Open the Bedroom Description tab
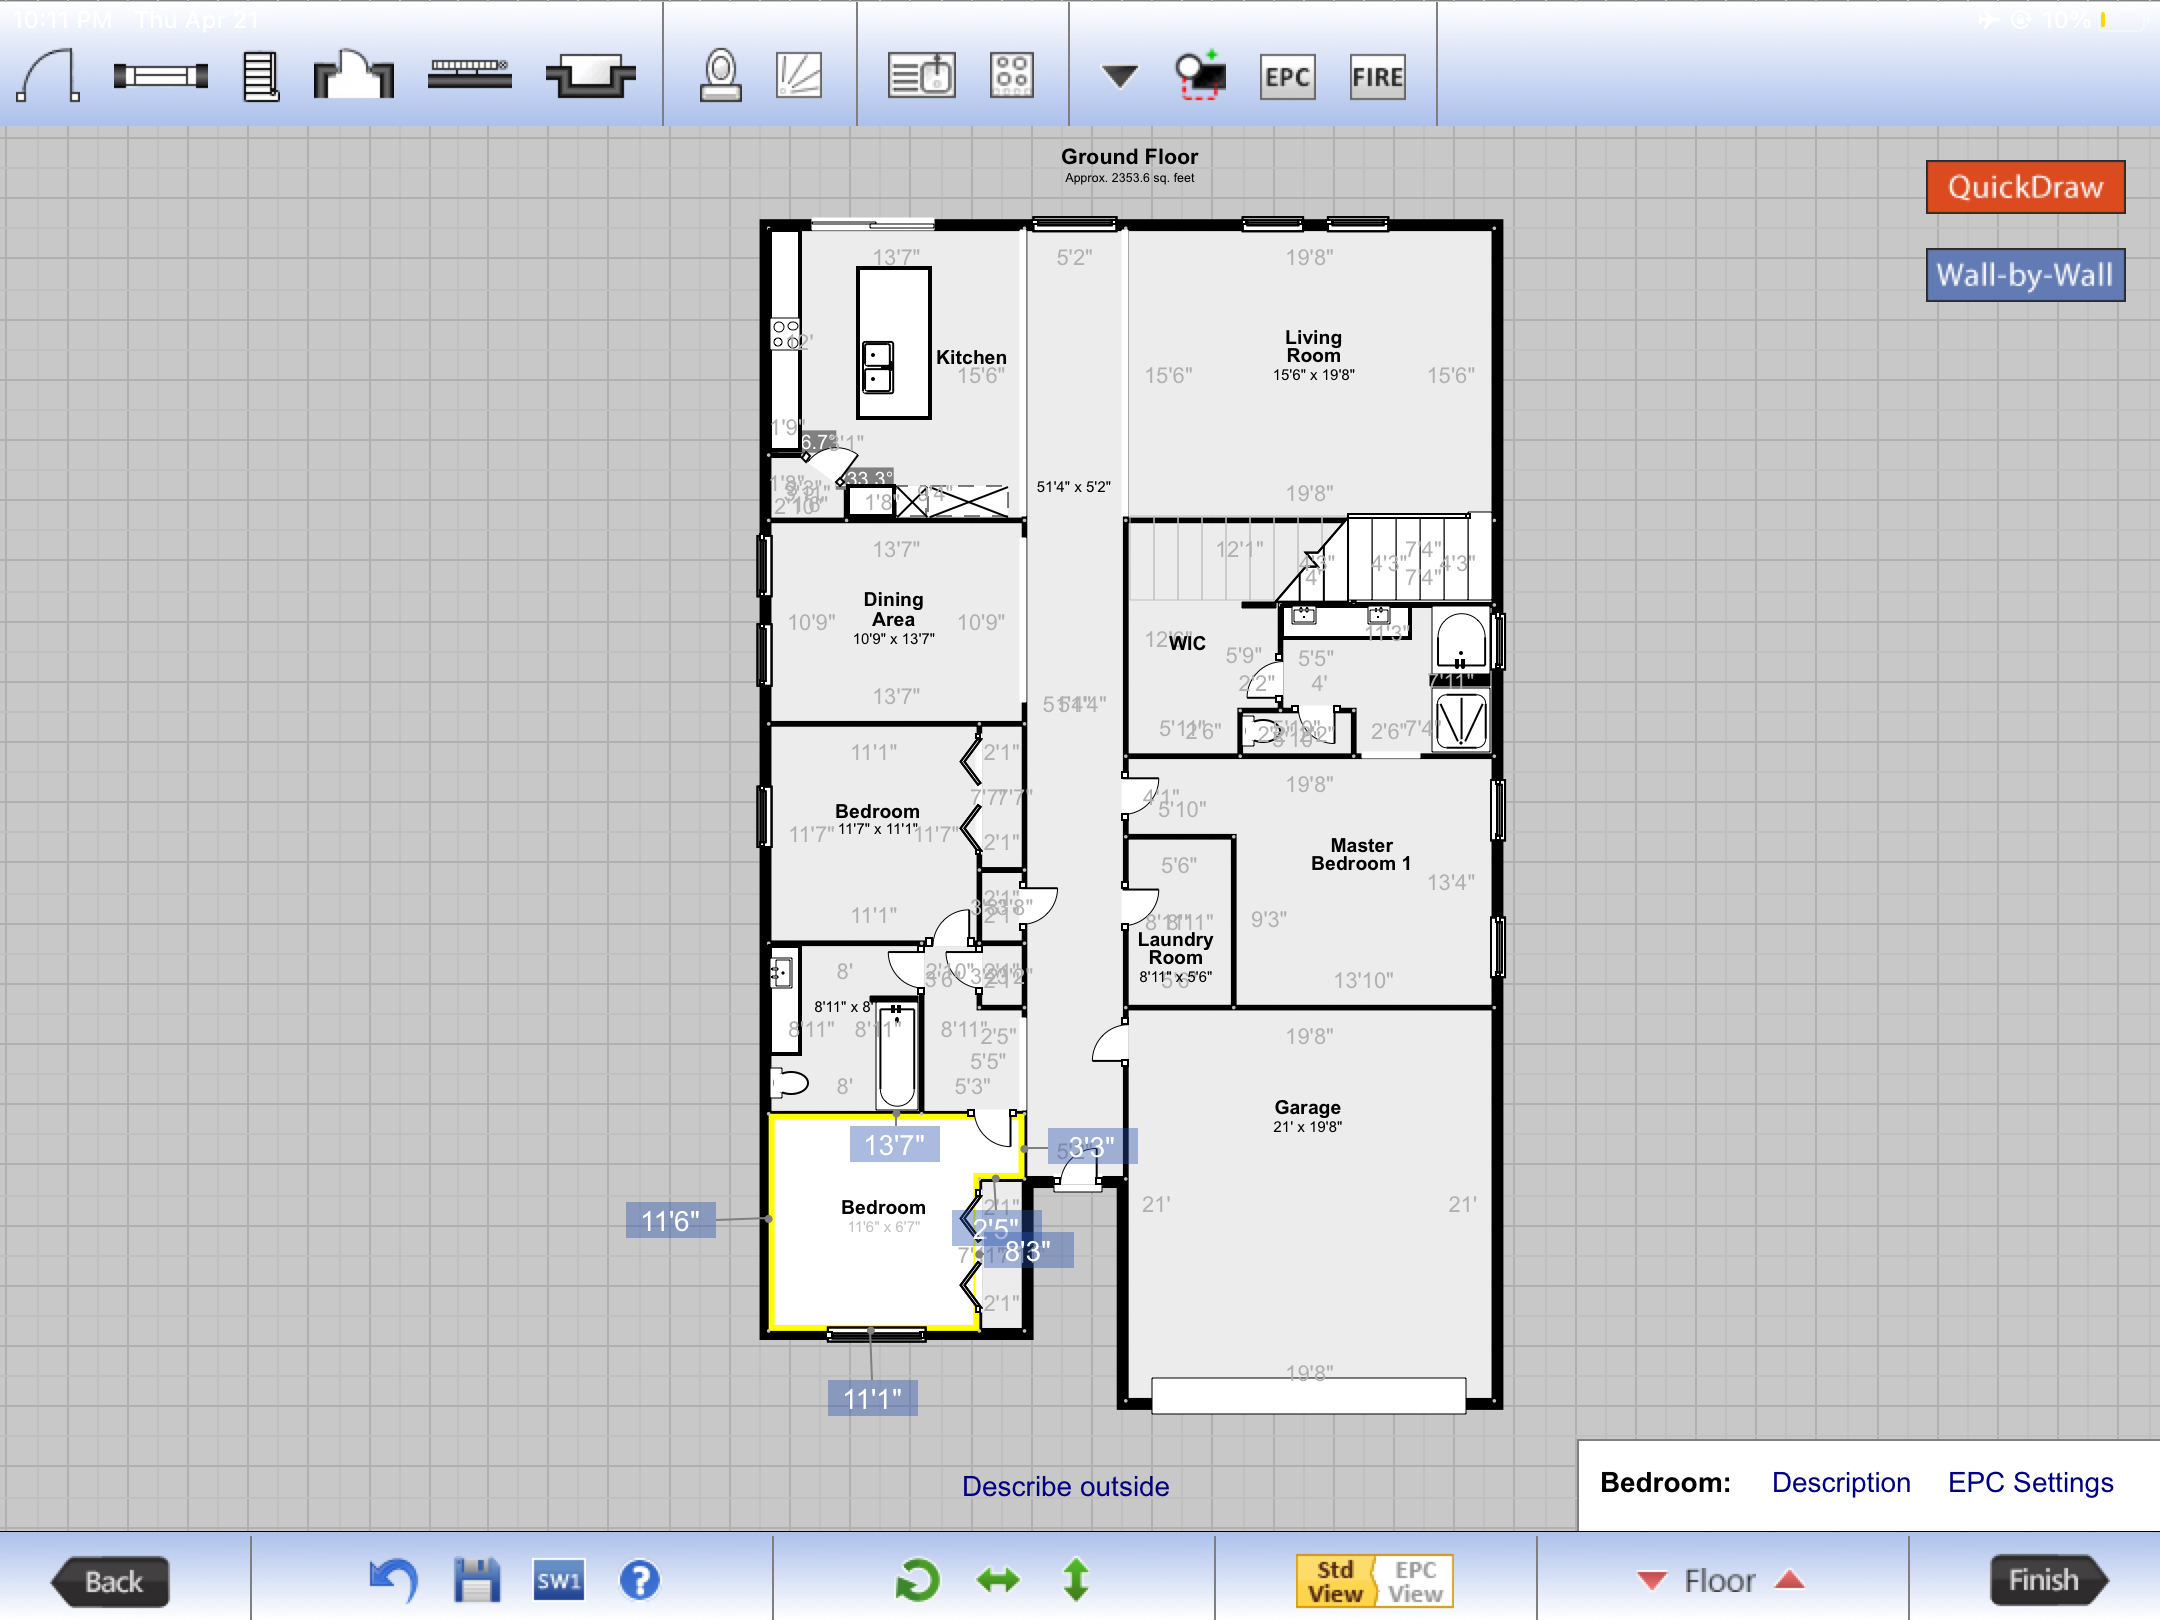 coord(1840,1482)
